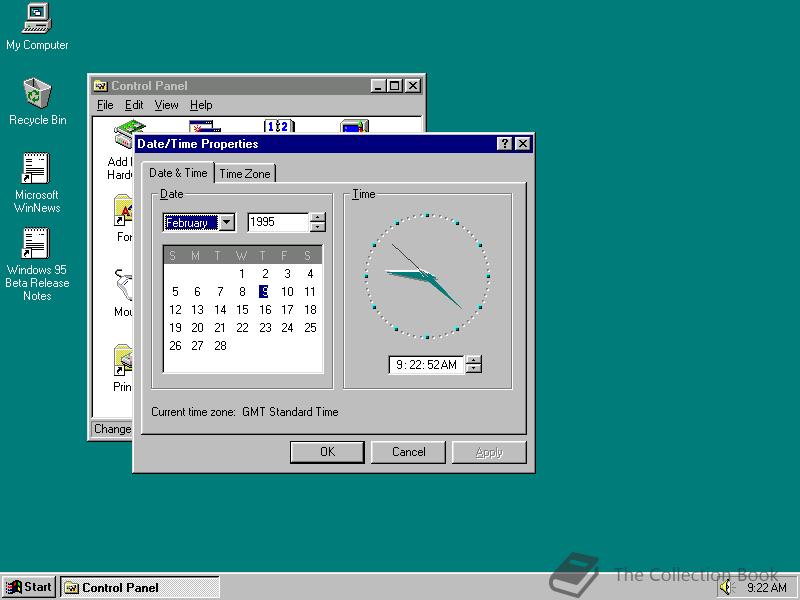Open the View menu in Control Panel
The width and height of the screenshot is (800, 600).
166,105
